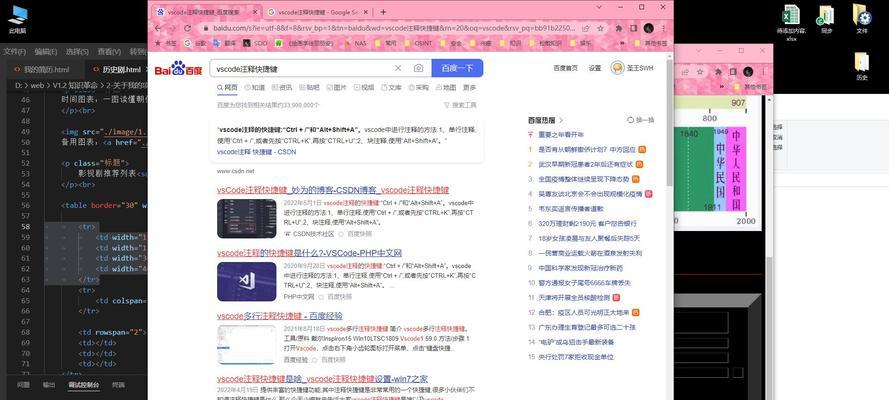
Task: Open 搜索工具 filter options
Action: point(460,105)
